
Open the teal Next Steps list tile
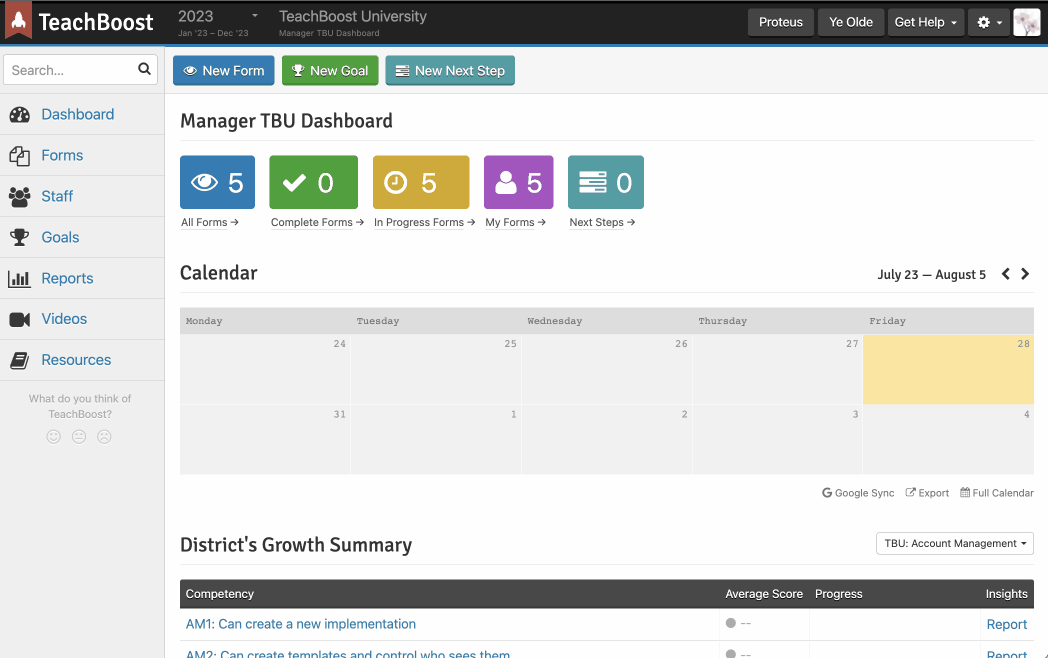606,183
